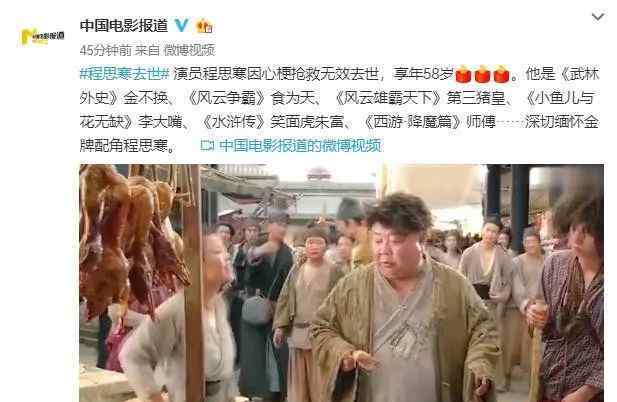Screen dimensions: 617x402
Task: Click the third red candle emoji
Action: [x=501, y=74]
